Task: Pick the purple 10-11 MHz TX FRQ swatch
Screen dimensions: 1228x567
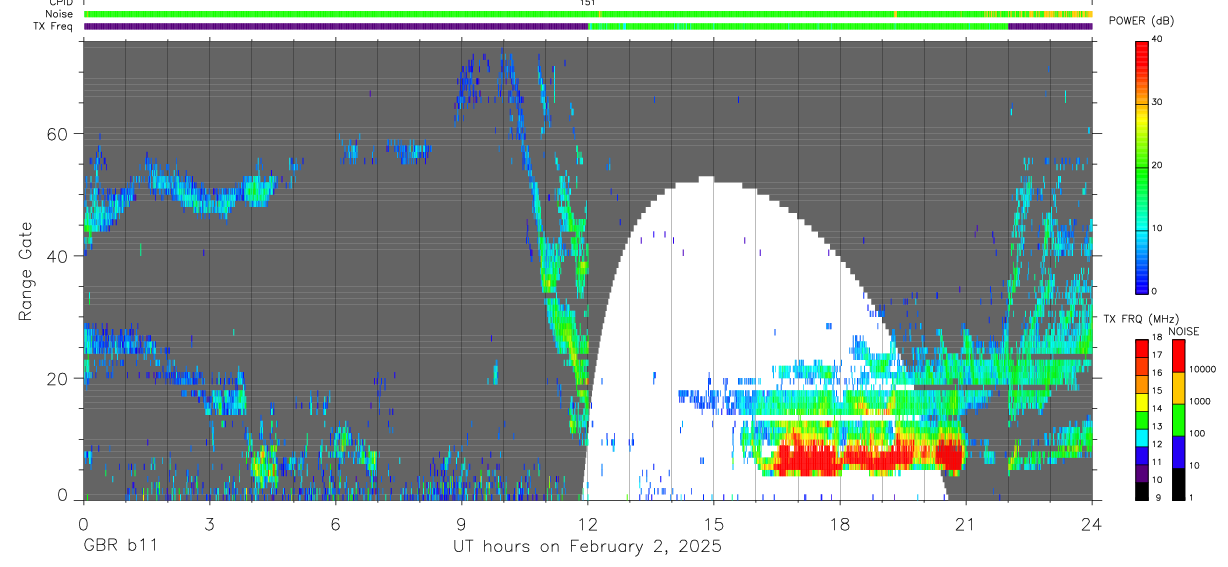Action: tap(1141, 474)
